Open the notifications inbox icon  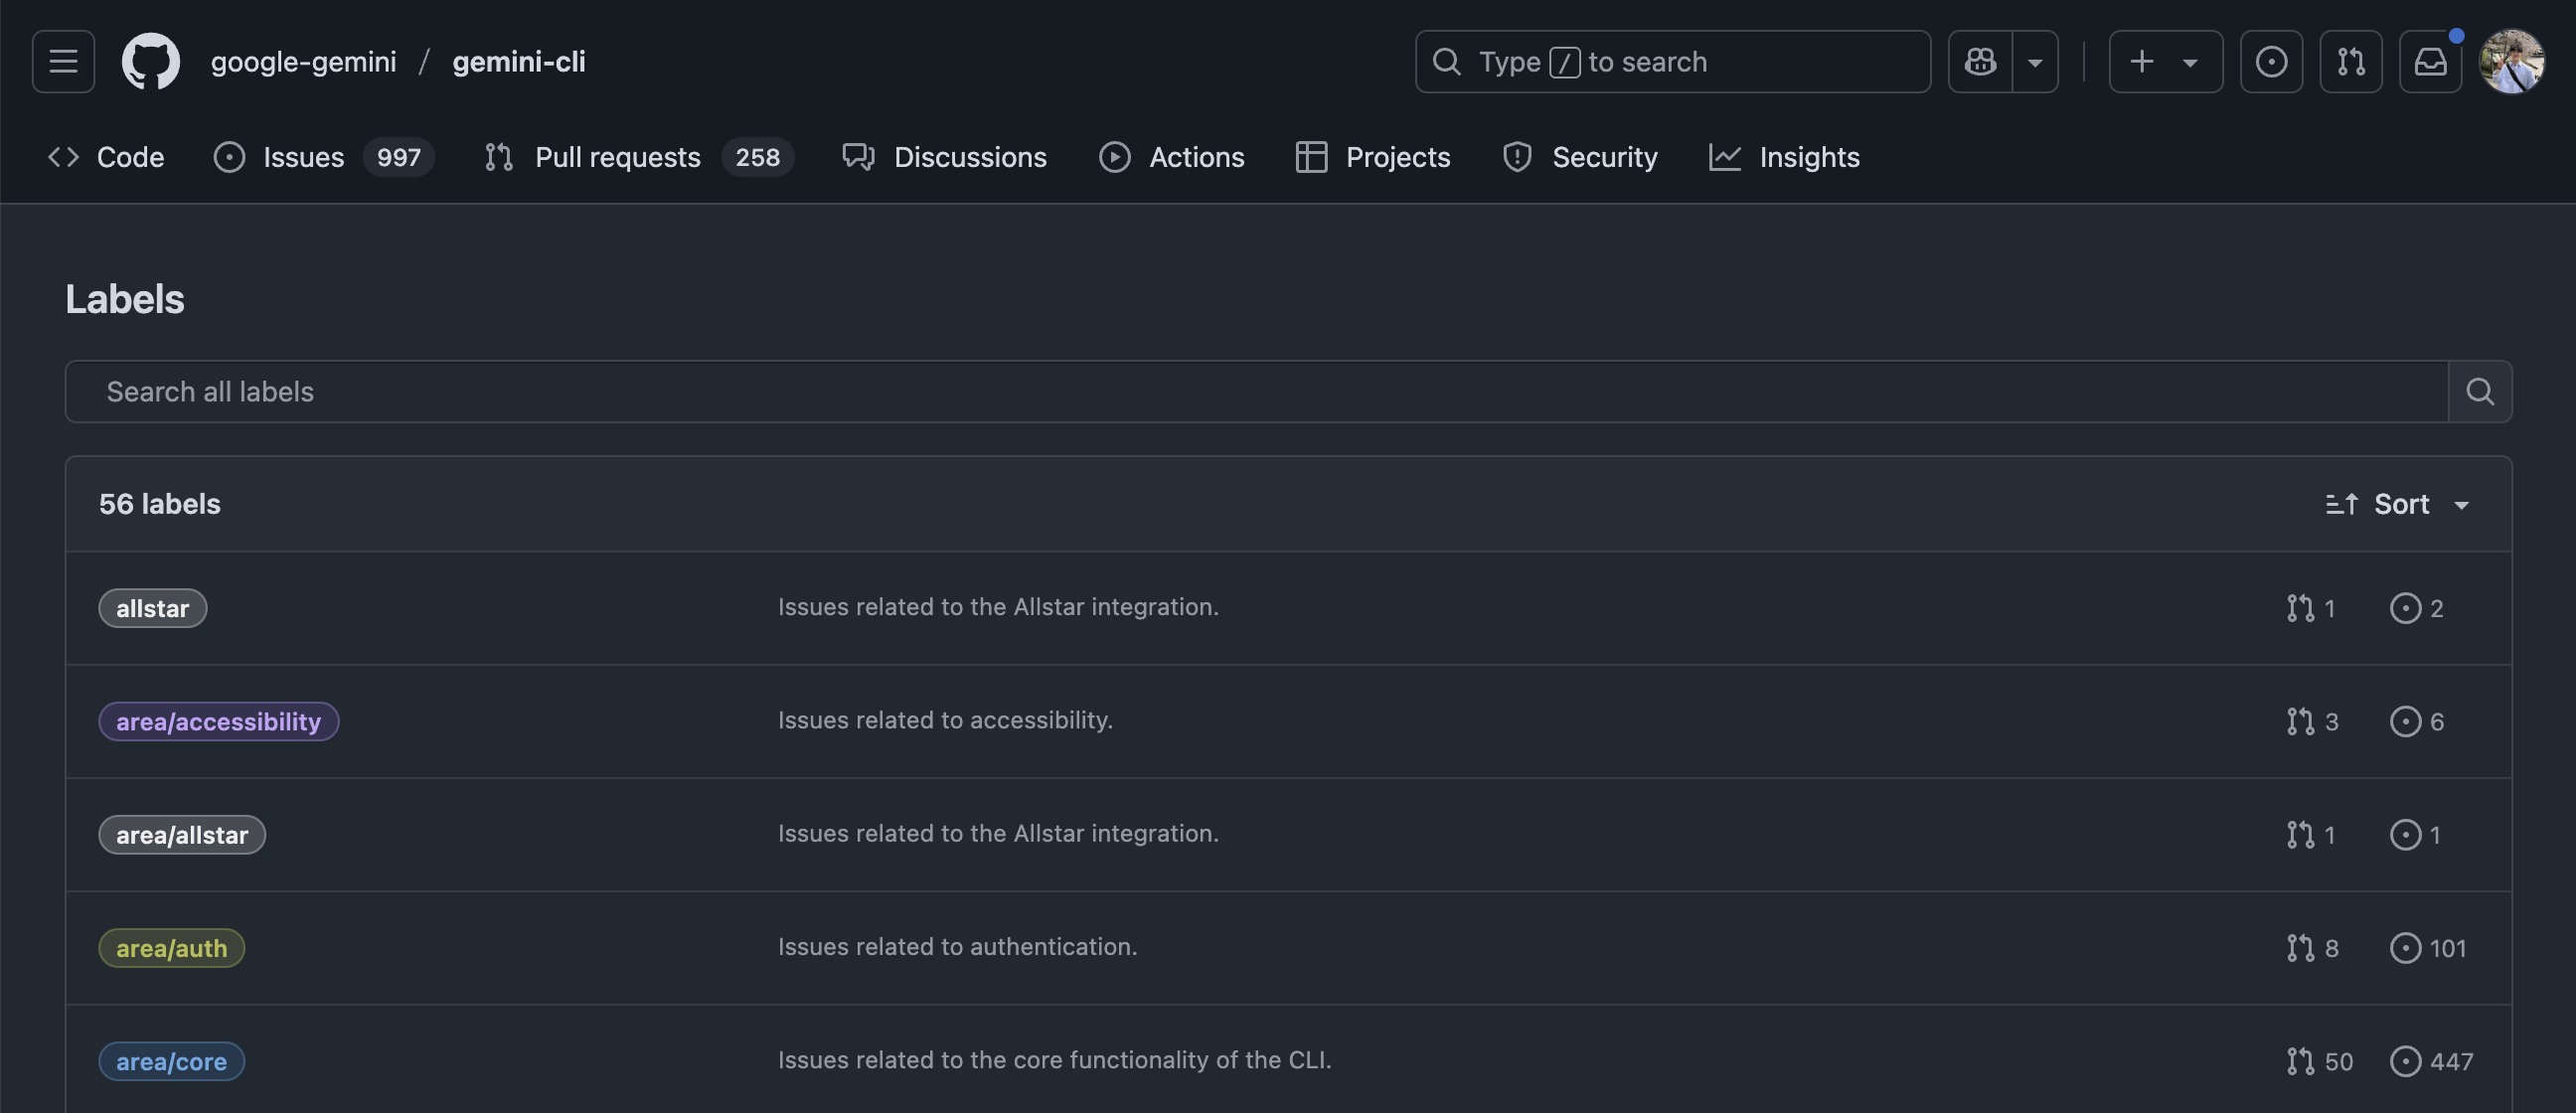(2430, 62)
